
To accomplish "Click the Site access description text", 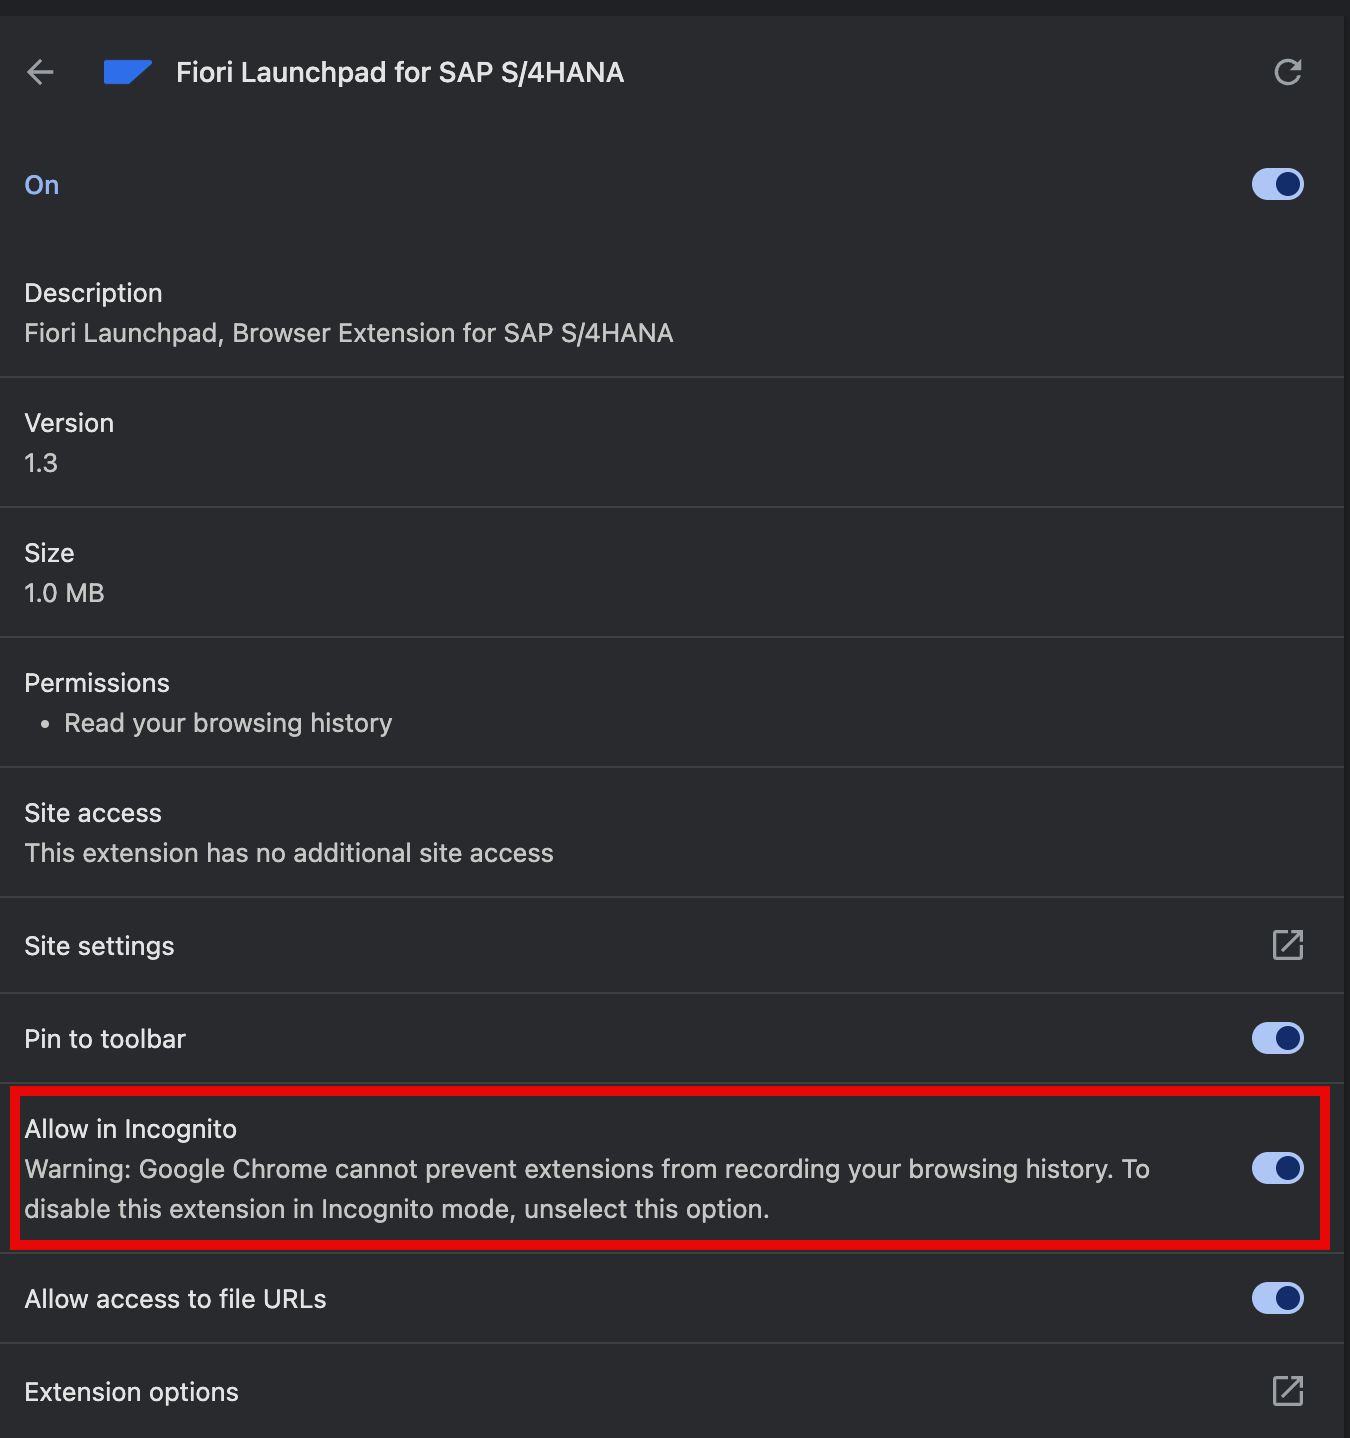I will tap(289, 853).
